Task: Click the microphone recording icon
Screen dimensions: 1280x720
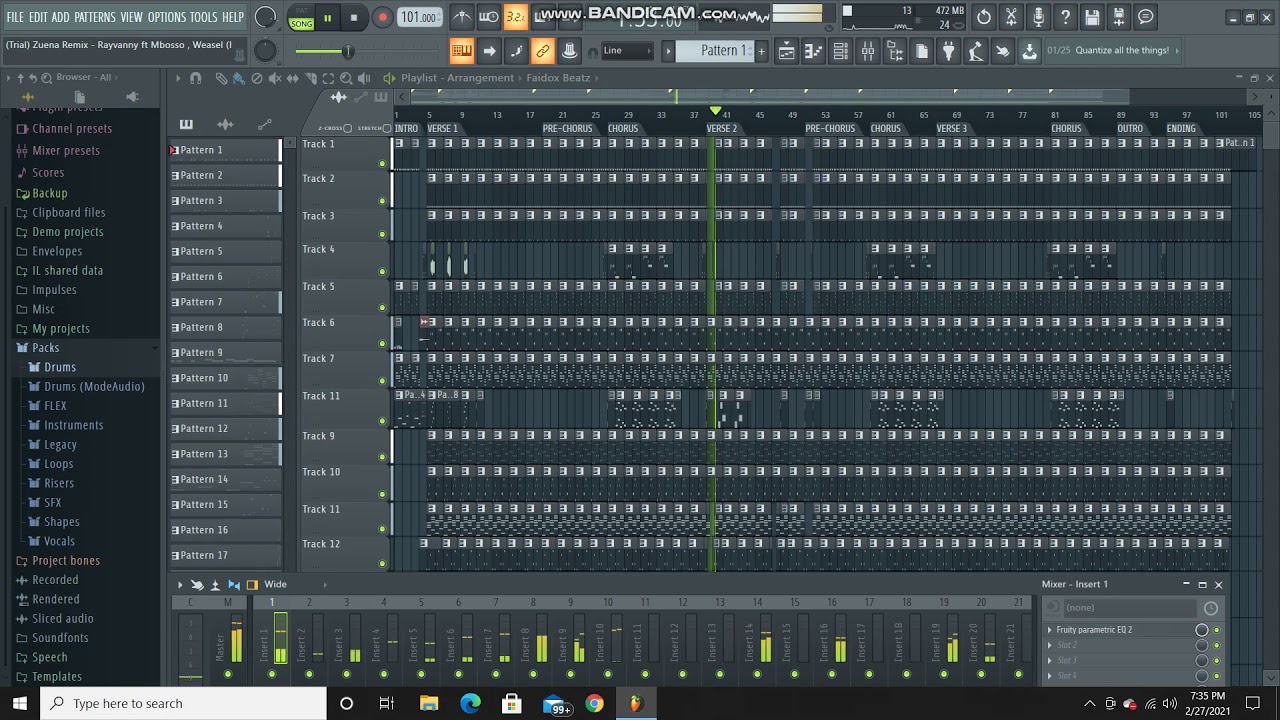Action: coord(1038,17)
